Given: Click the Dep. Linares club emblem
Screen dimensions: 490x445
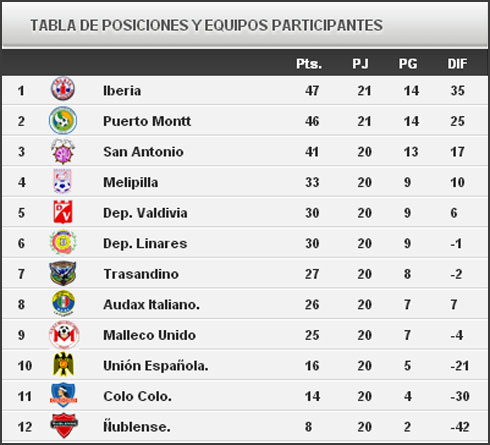Looking at the screenshot, I should pyautogui.click(x=63, y=242).
